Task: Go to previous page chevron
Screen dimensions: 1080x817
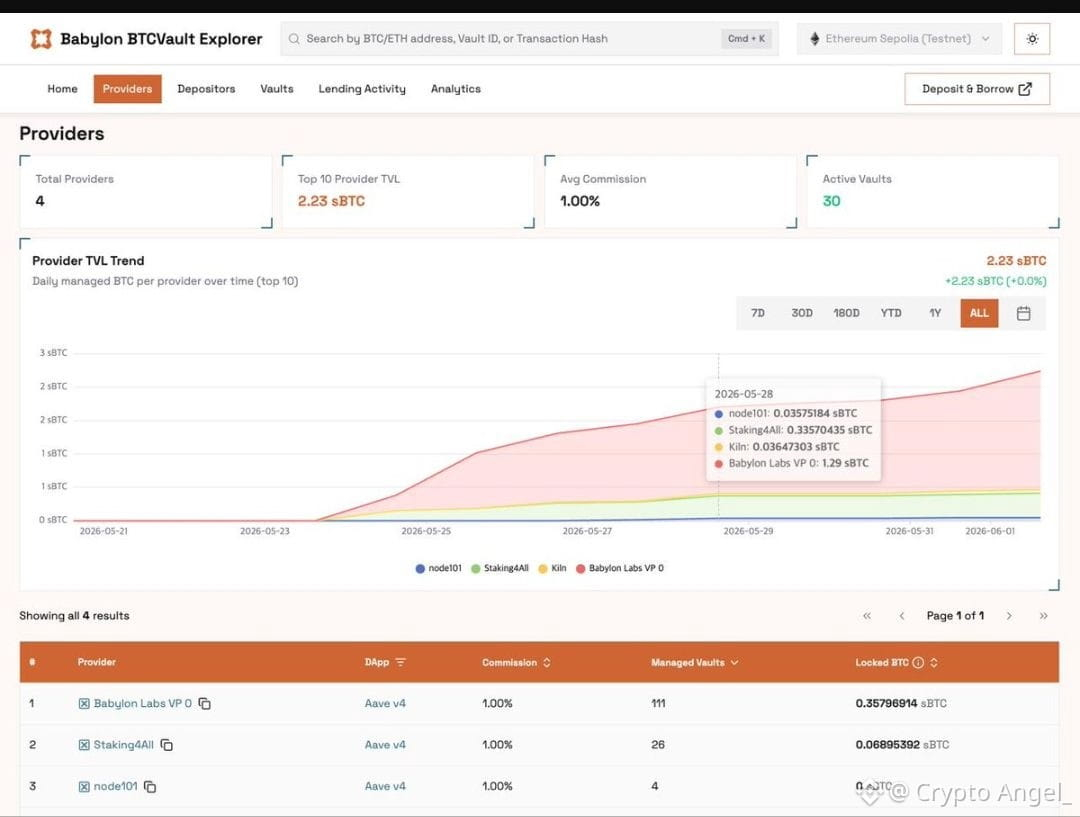Action: point(902,616)
